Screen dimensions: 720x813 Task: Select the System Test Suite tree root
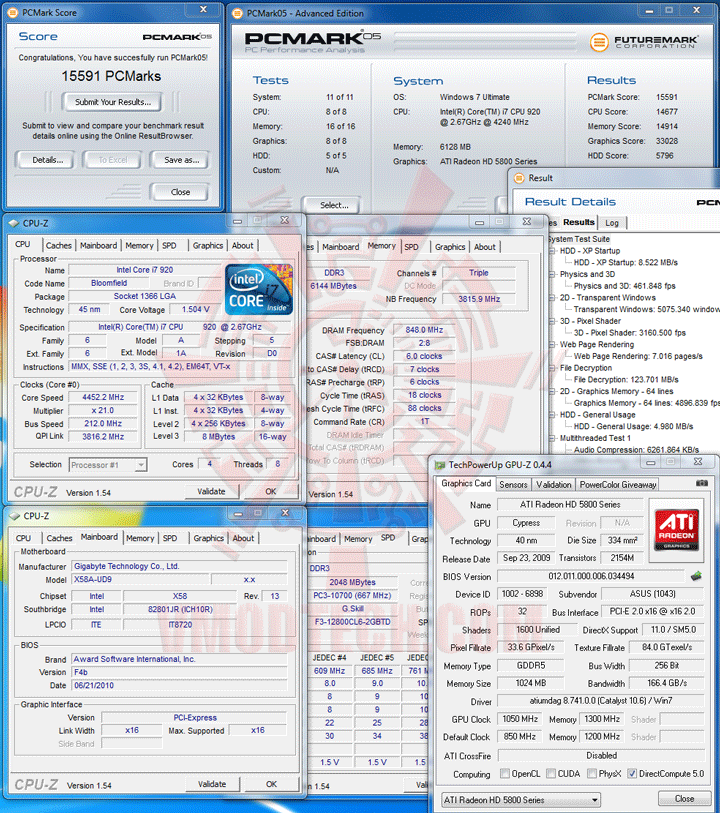point(578,240)
